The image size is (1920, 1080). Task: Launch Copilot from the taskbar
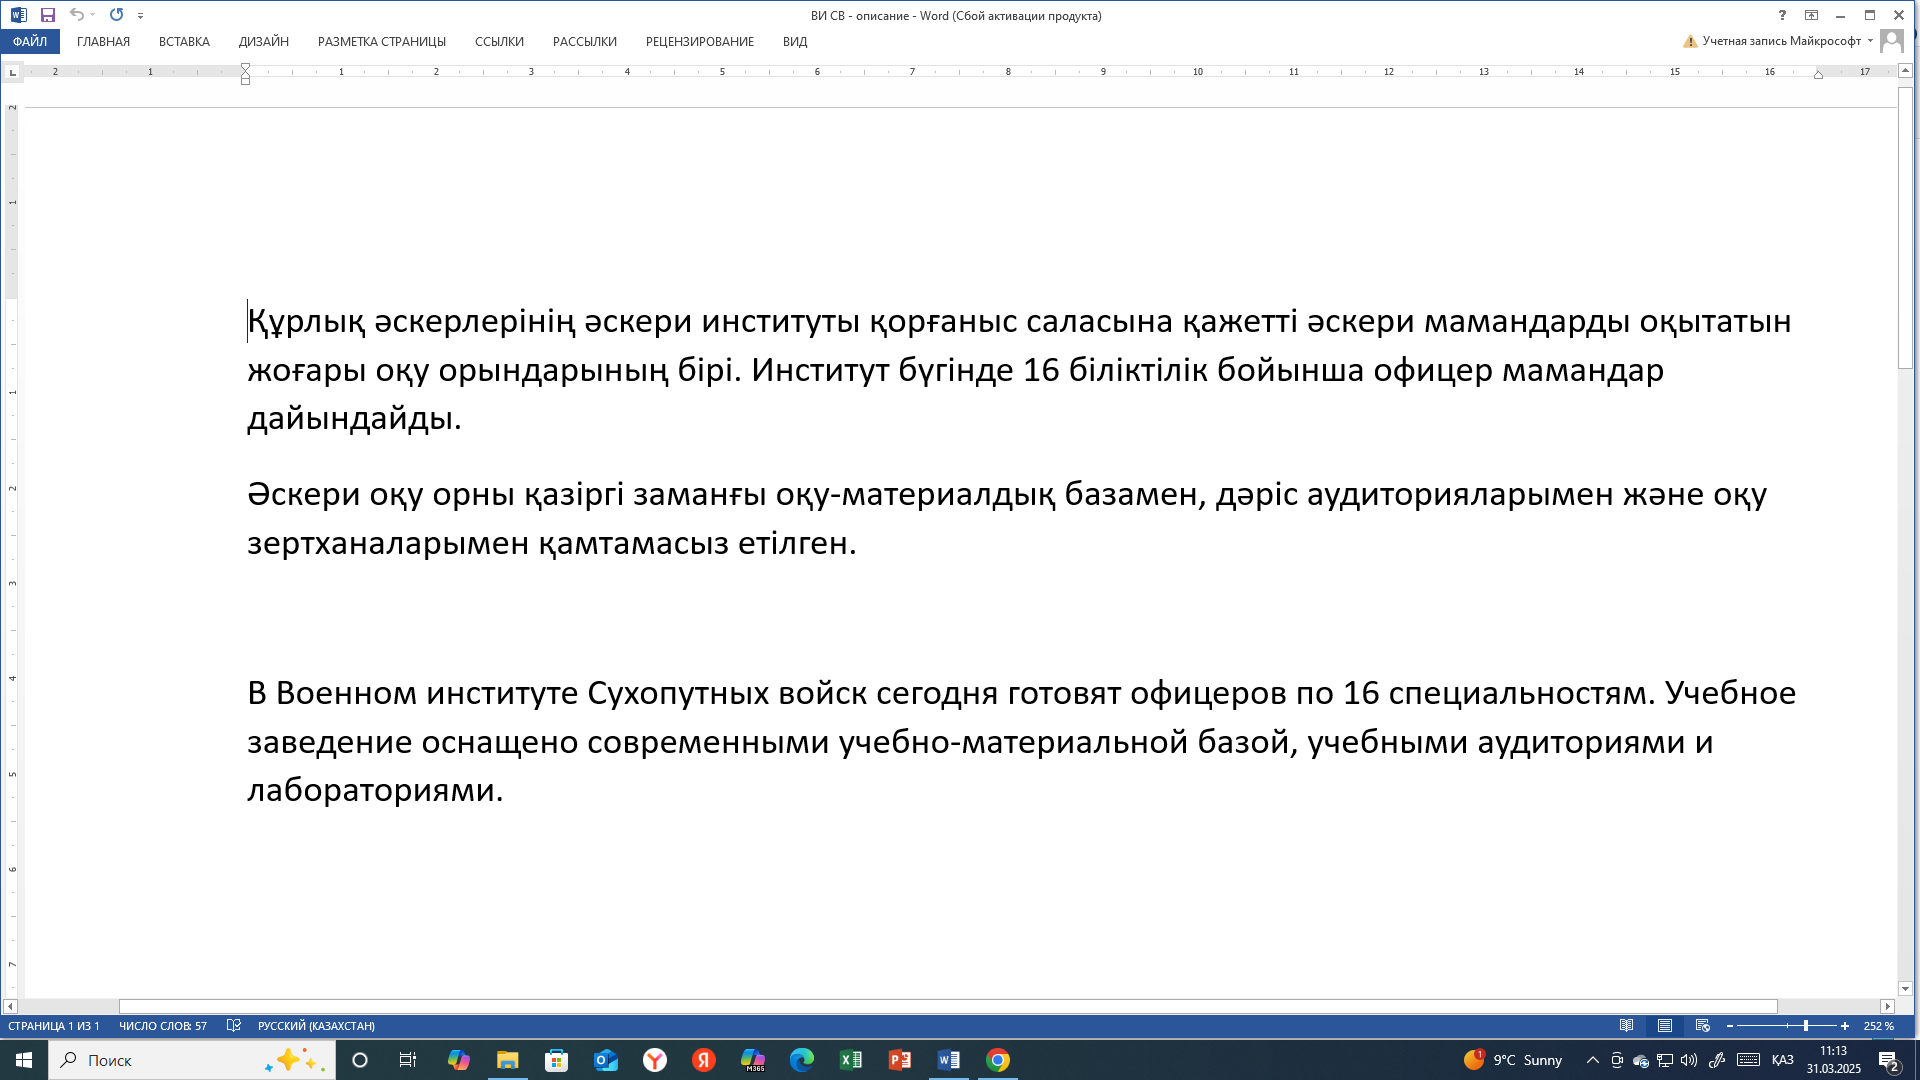tap(459, 1060)
